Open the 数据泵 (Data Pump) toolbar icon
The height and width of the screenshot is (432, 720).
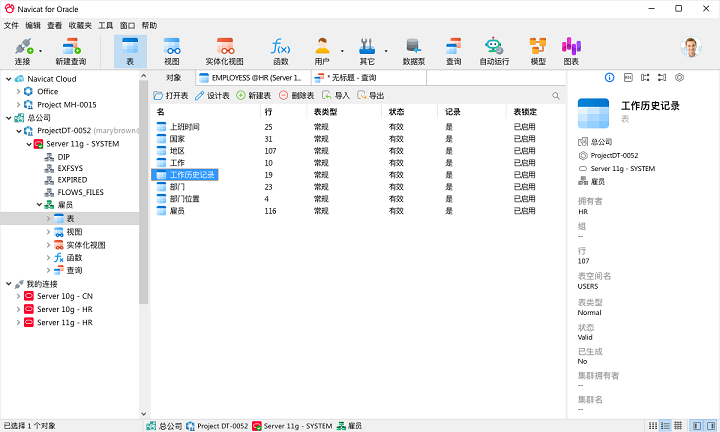pyautogui.click(x=414, y=51)
